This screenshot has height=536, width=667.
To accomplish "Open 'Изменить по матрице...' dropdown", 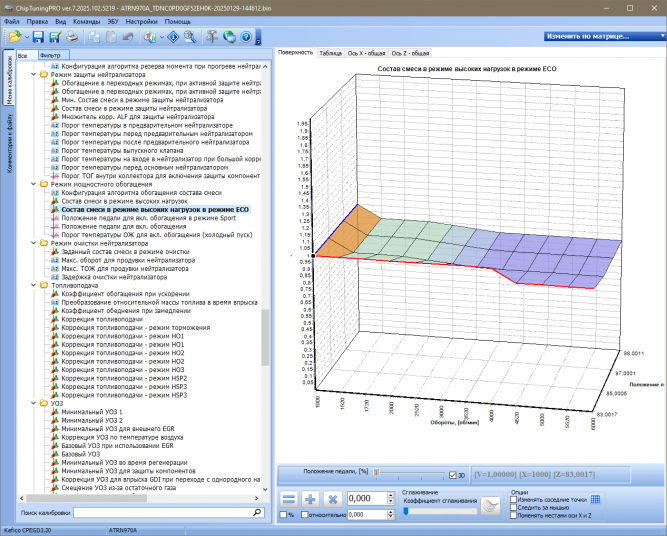I will pos(604,36).
